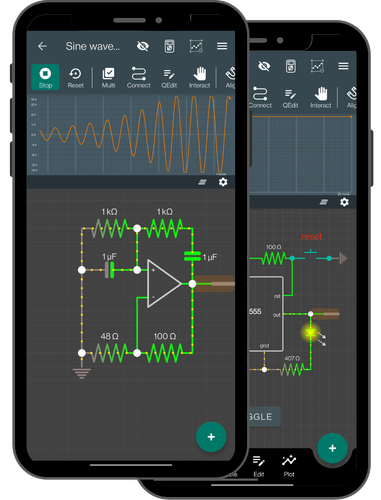Choose the QEdit tool on back phone
This screenshot has width=381, height=500.
[x=290, y=98]
